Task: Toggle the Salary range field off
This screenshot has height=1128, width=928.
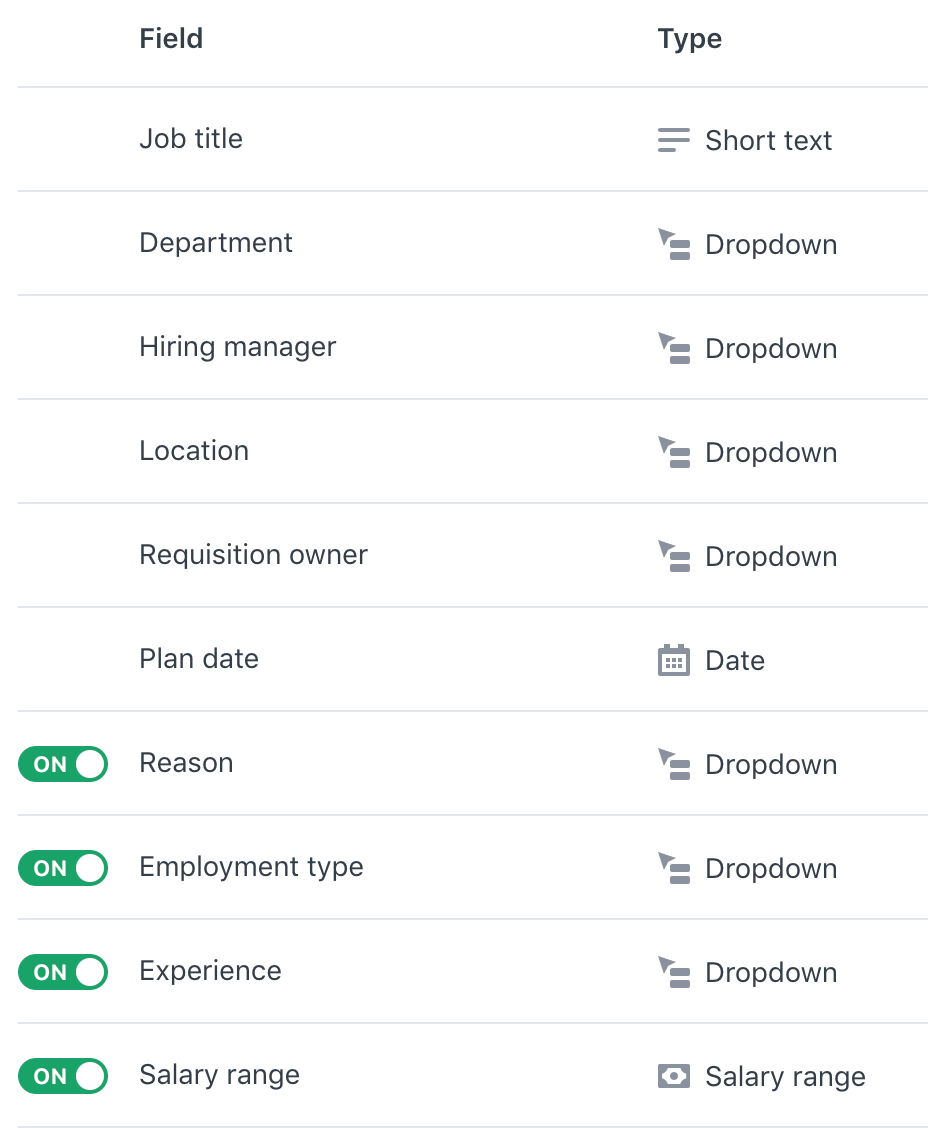Action: 62,1077
